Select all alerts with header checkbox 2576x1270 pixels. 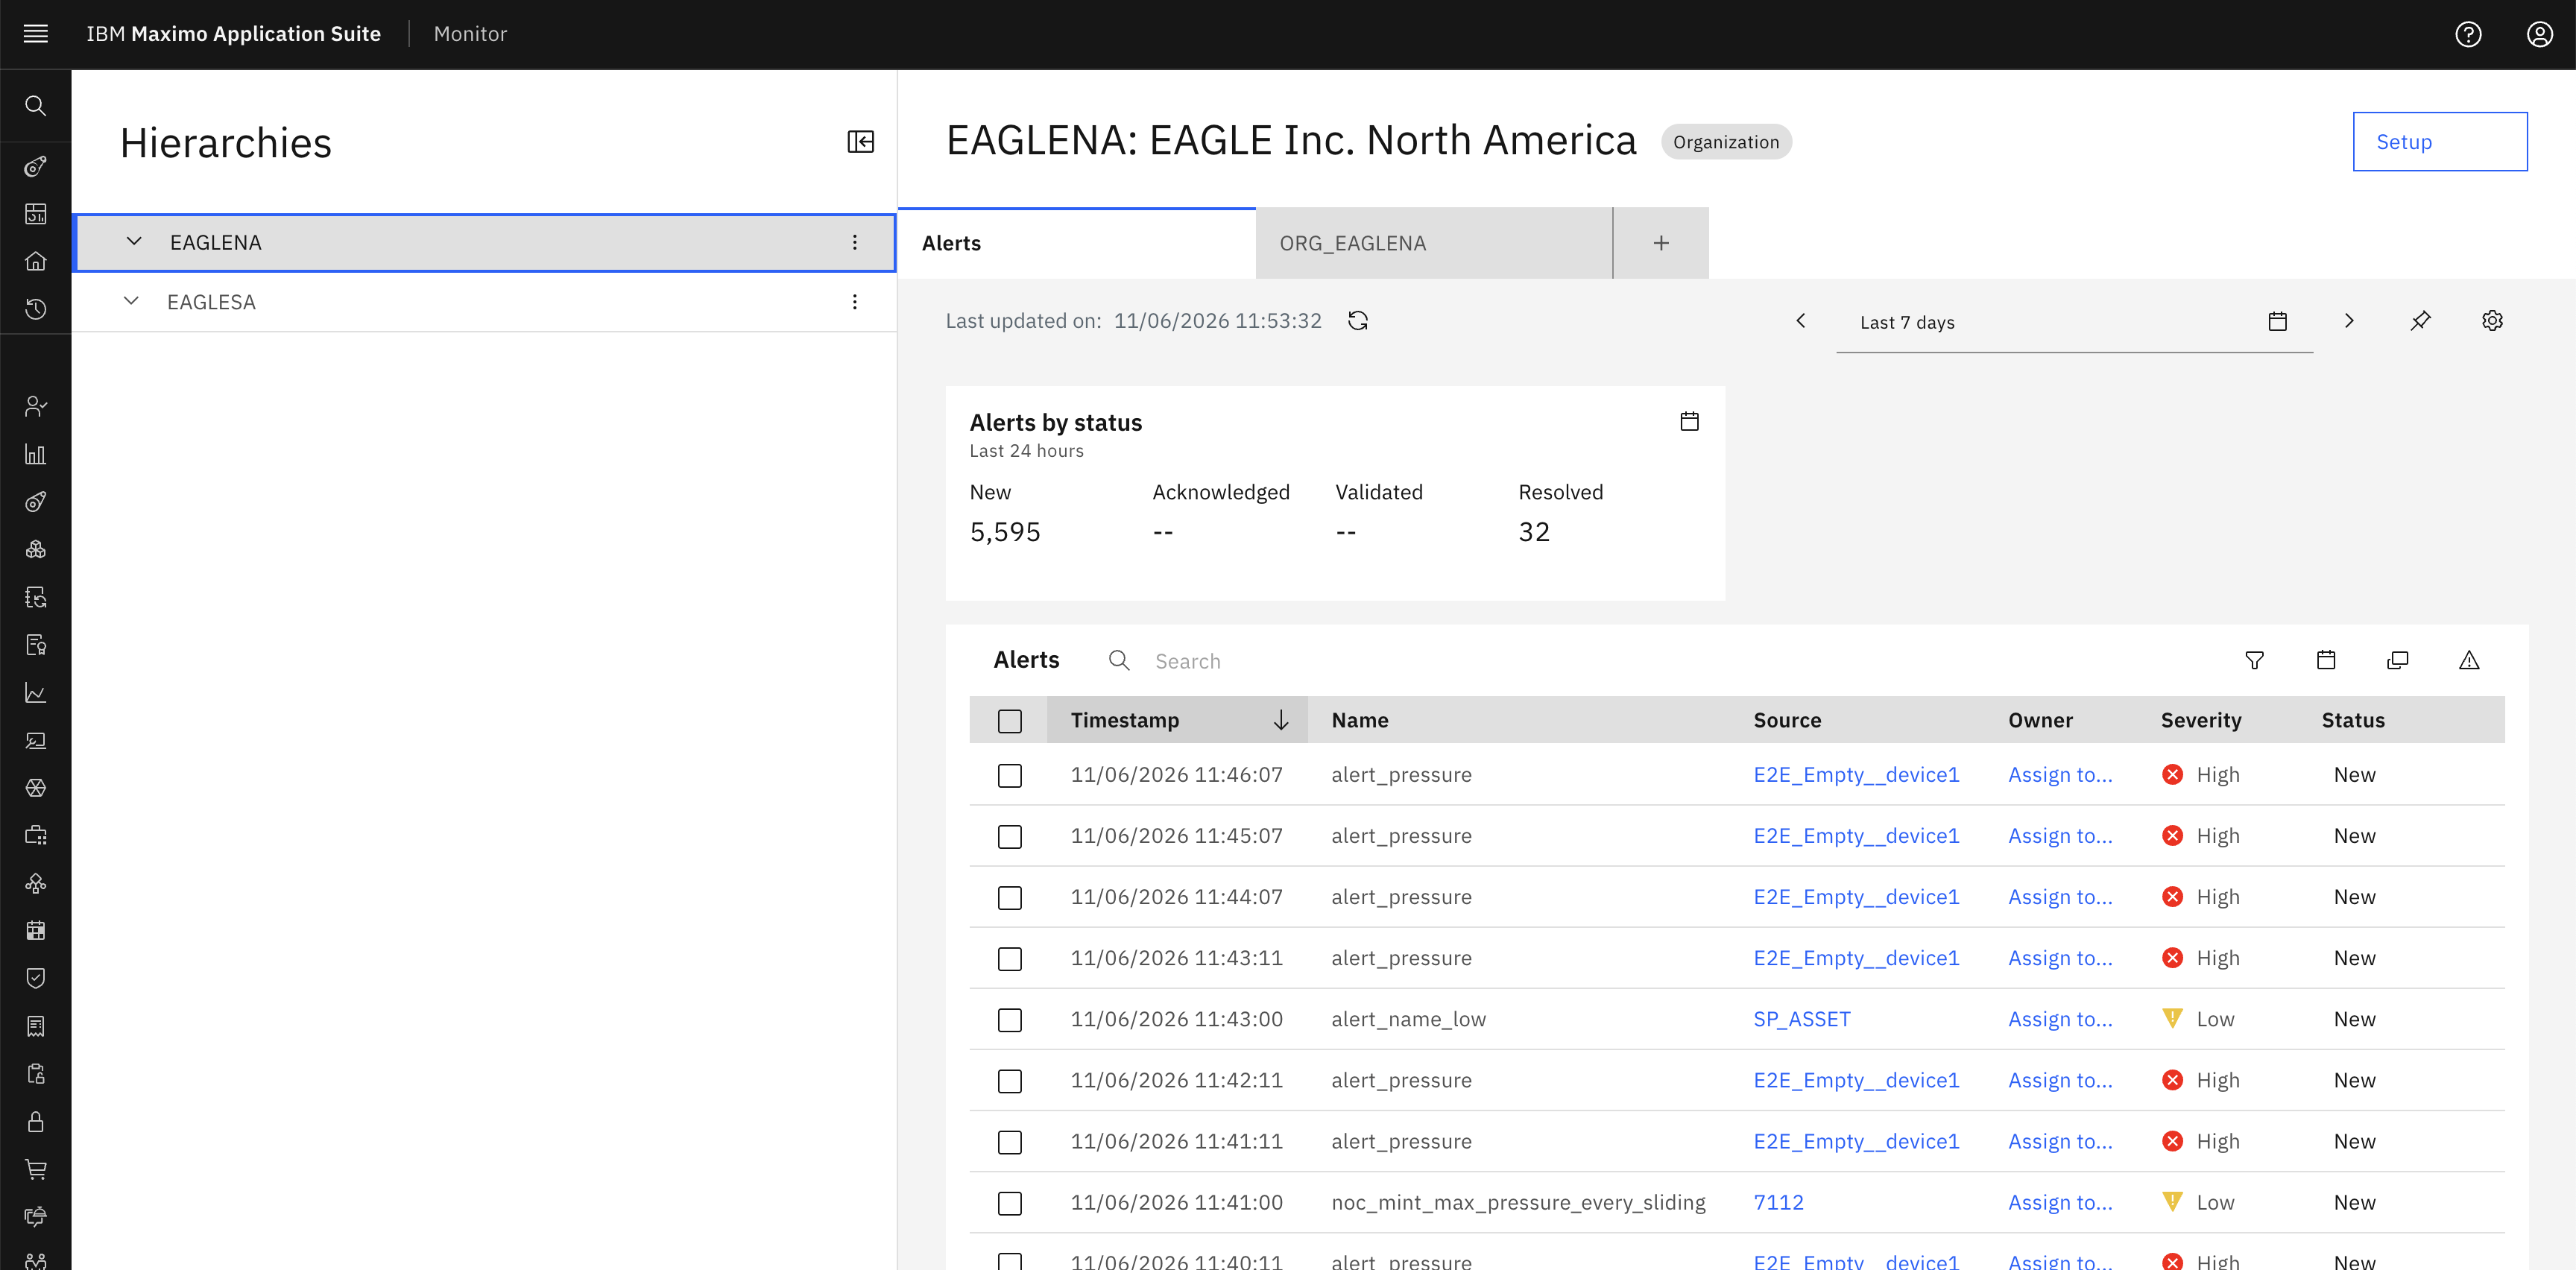click(1010, 721)
